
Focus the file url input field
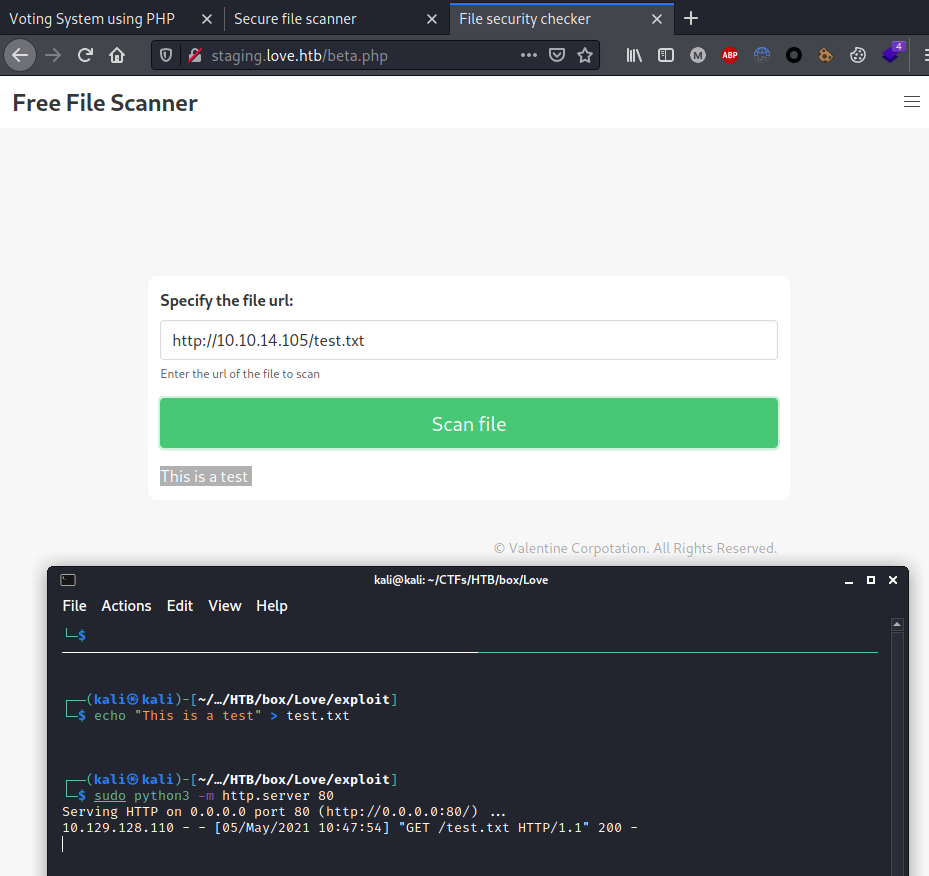click(x=468, y=340)
